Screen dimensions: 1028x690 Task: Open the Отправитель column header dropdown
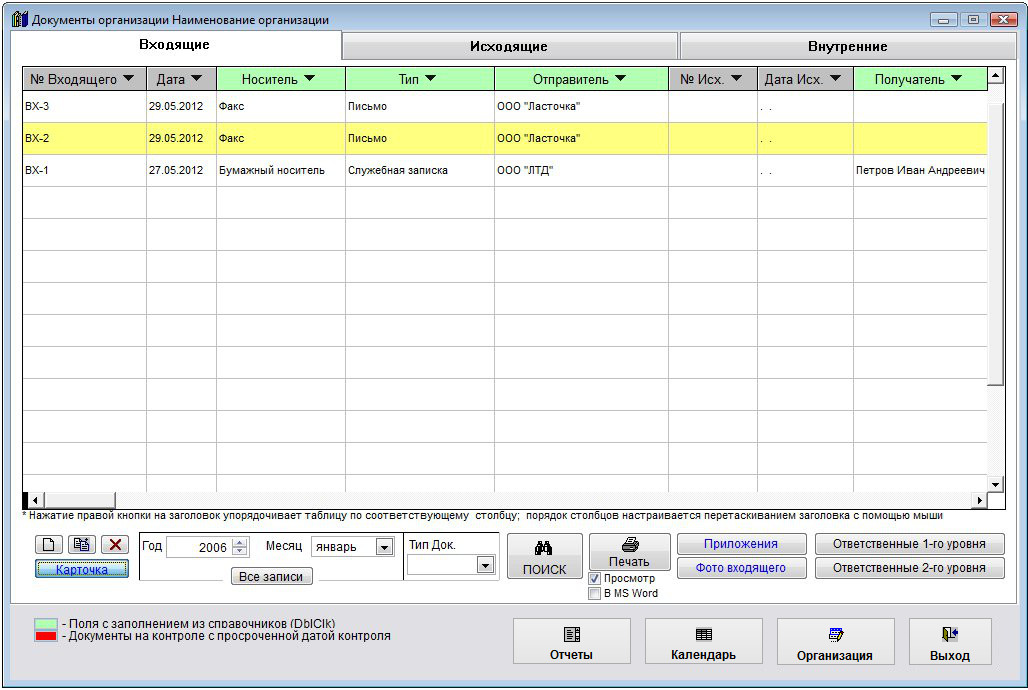[620, 79]
